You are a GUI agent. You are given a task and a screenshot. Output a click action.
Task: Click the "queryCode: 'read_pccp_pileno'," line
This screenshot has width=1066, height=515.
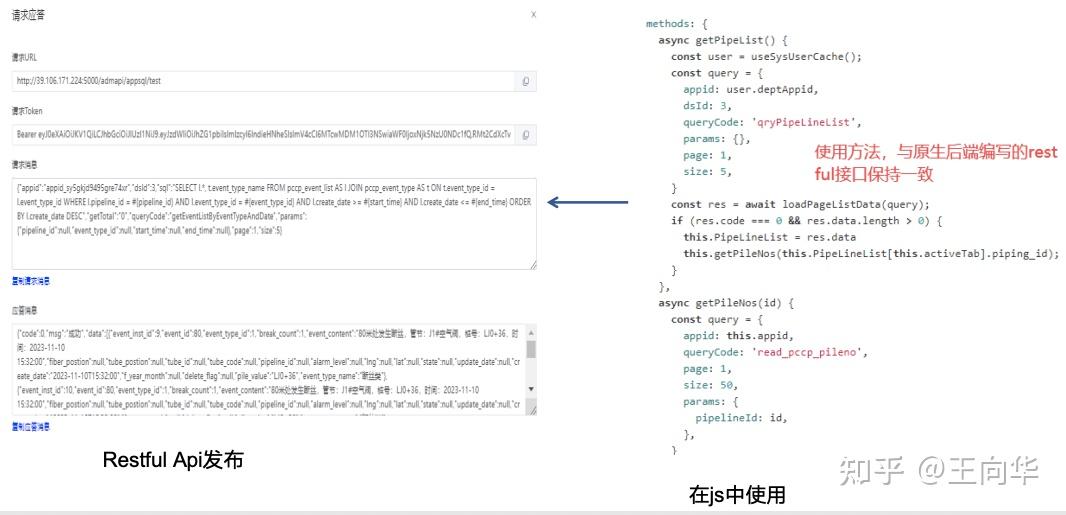[776, 353]
